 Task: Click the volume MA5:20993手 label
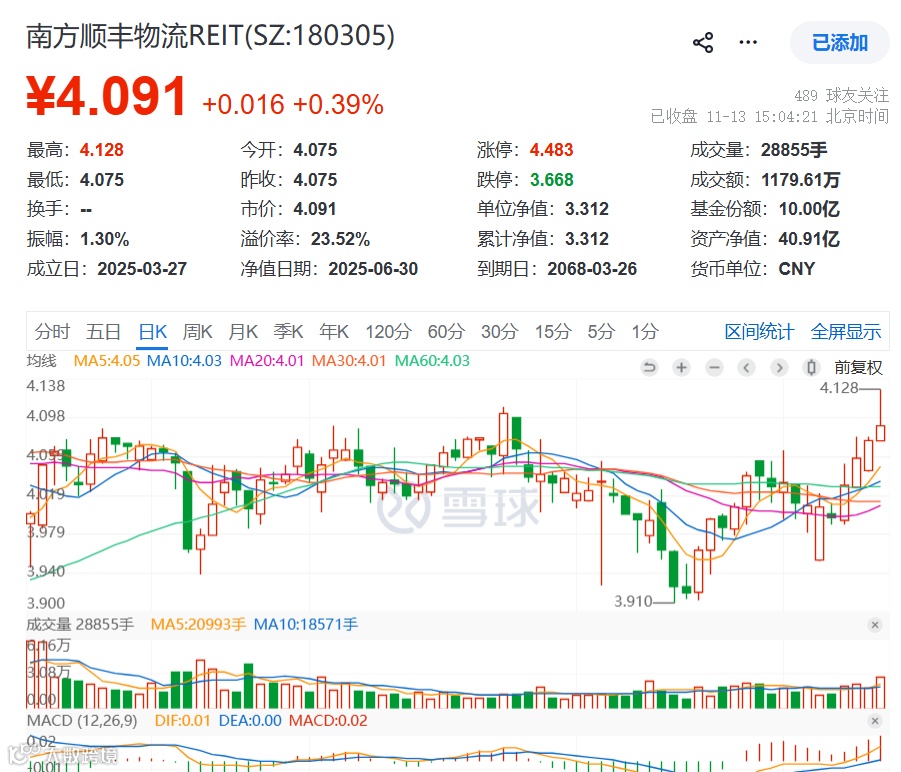click(x=198, y=624)
